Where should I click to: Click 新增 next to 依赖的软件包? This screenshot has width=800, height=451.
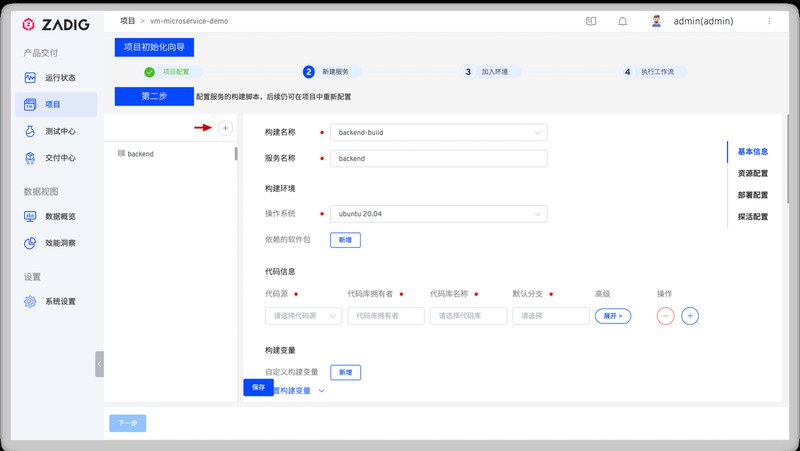point(345,240)
